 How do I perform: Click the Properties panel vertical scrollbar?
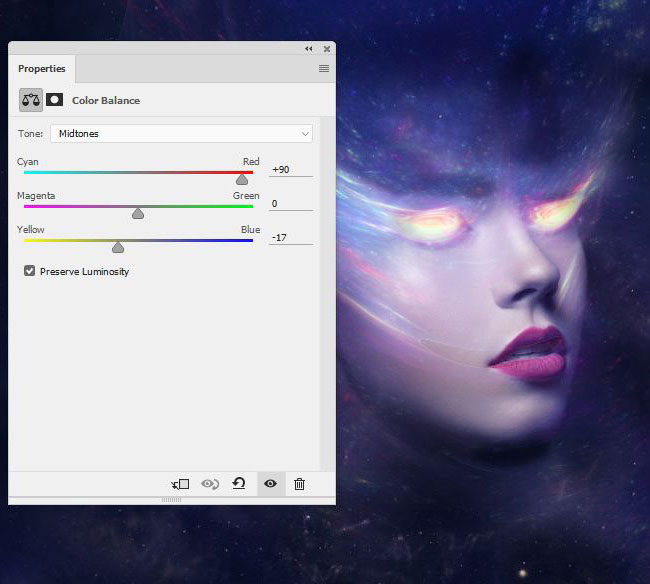327,293
